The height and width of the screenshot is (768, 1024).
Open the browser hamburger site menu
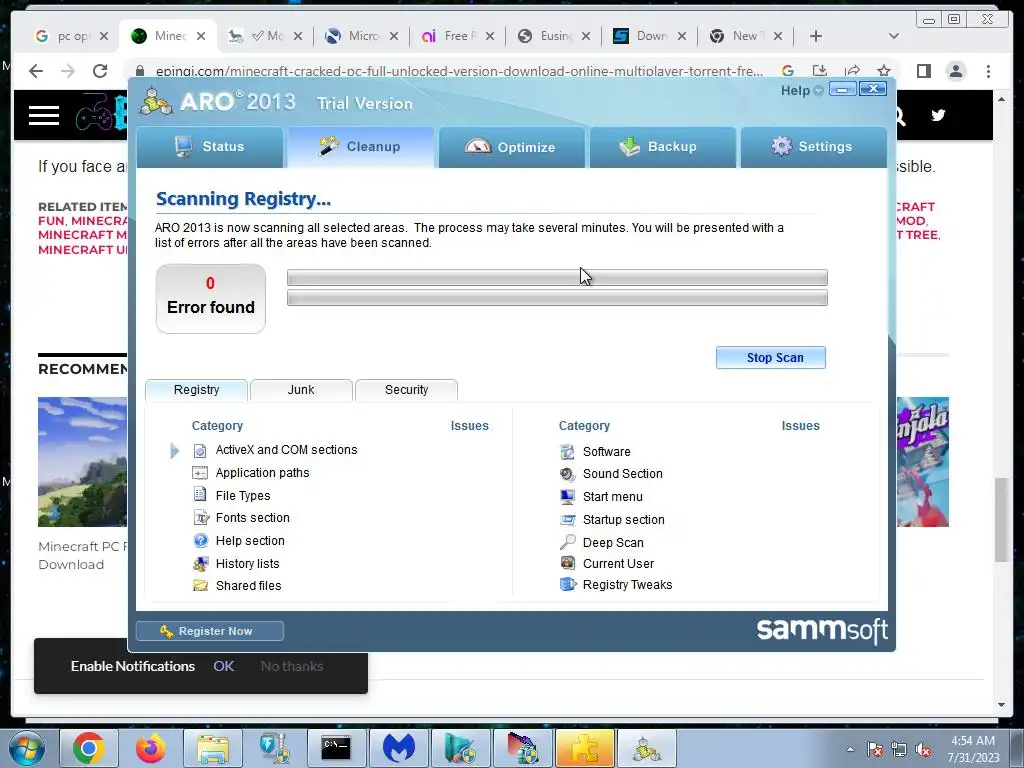[44, 116]
